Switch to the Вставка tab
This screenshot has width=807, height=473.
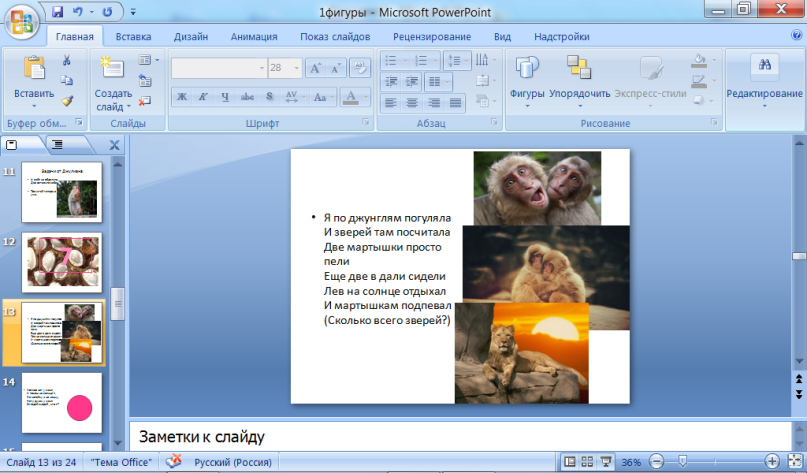tap(133, 37)
